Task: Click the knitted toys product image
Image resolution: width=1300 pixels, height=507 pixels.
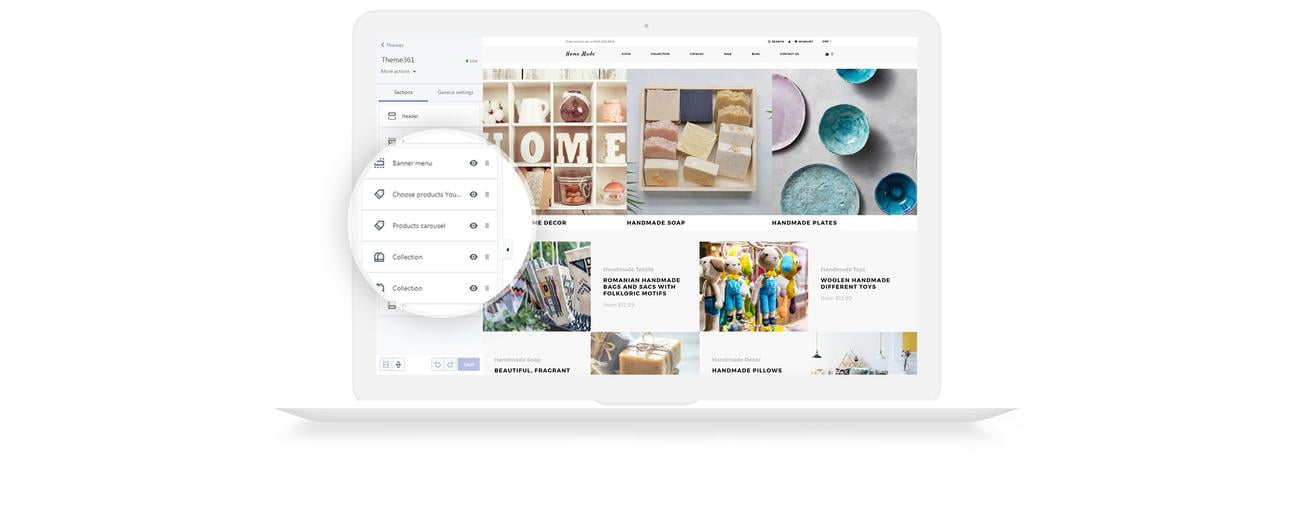Action: point(754,286)
